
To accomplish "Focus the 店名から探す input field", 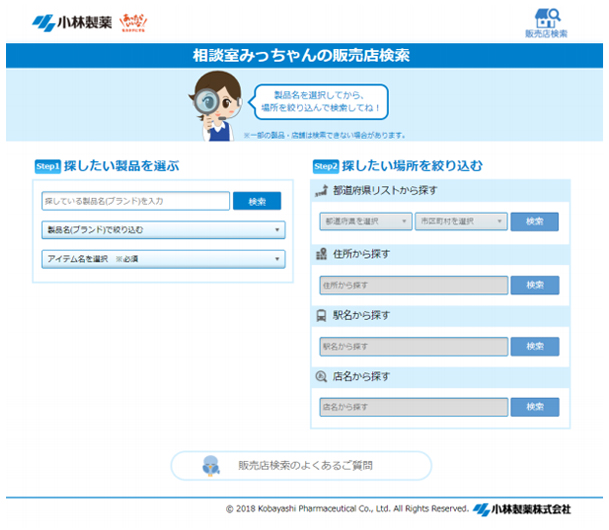I will [x=414, y=407].
